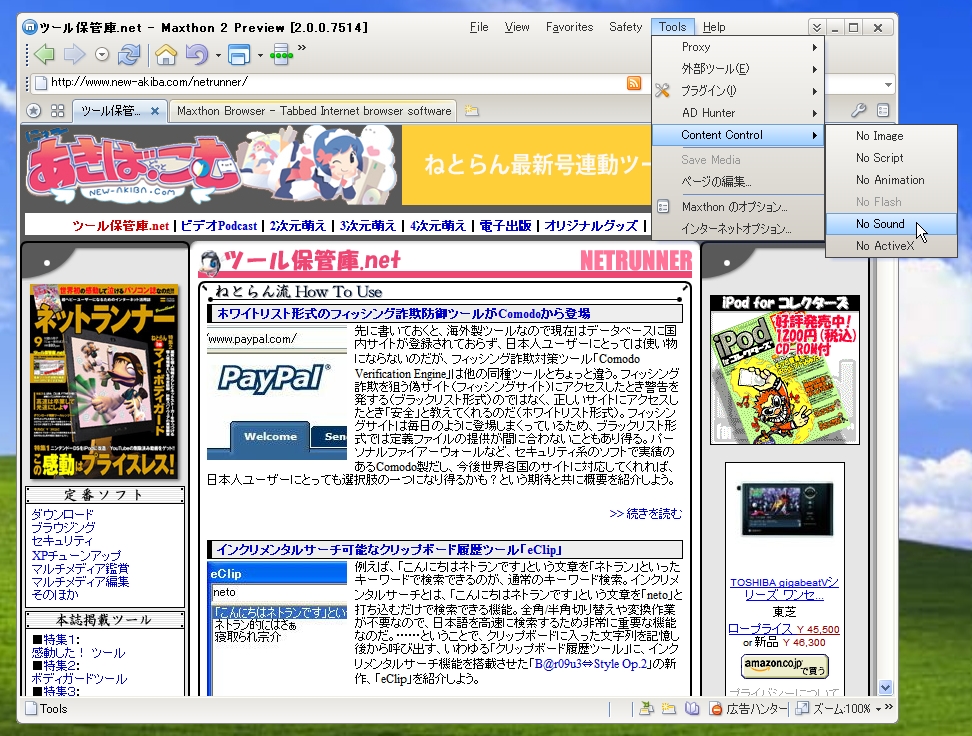Click the open book icon in status bar
Image resolution: width=972 pixels, height=736 pixels.
point(692,708)
